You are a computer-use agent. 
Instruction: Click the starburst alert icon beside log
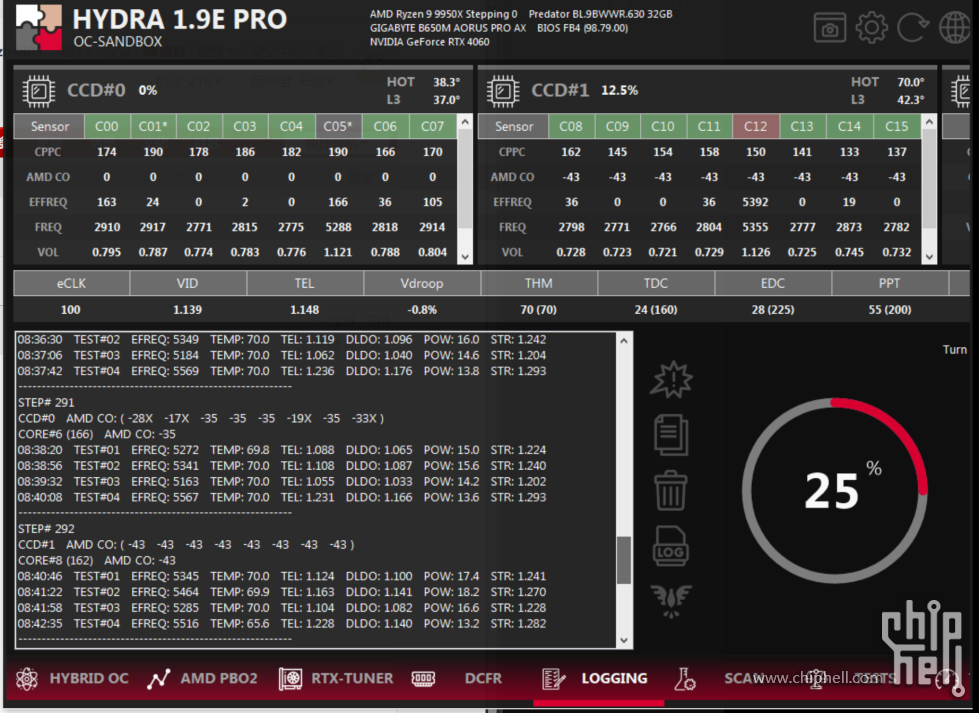pos(671,379)
